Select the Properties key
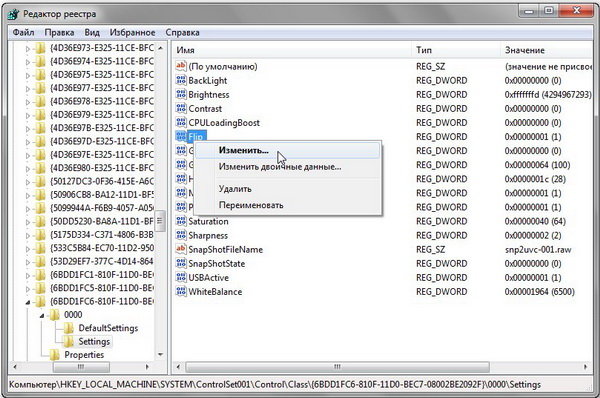The width and height of the screenshot is (600, 398). 84,355
